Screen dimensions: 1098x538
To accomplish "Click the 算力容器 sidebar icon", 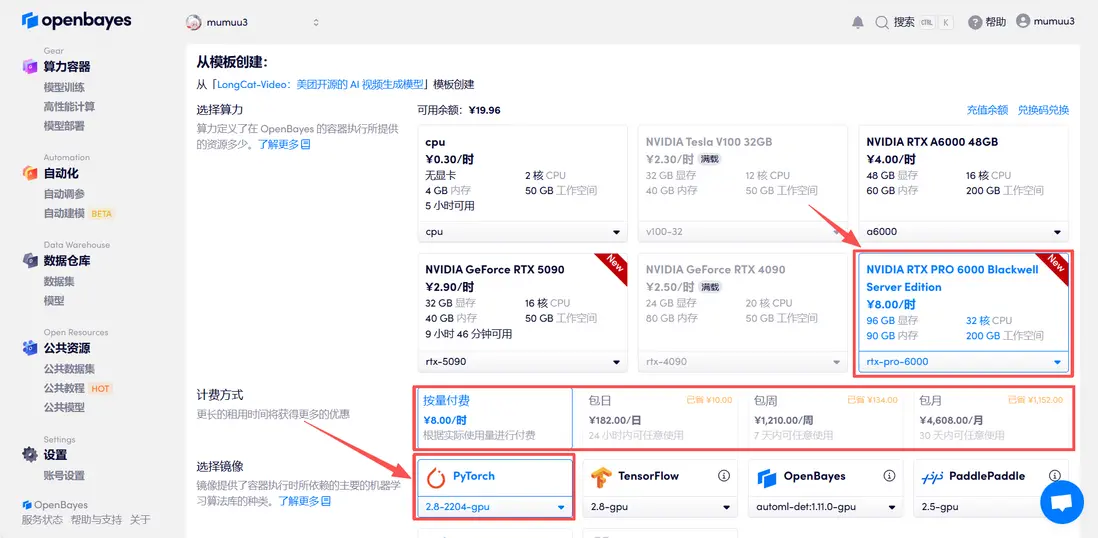I will [x=29, y=67].
